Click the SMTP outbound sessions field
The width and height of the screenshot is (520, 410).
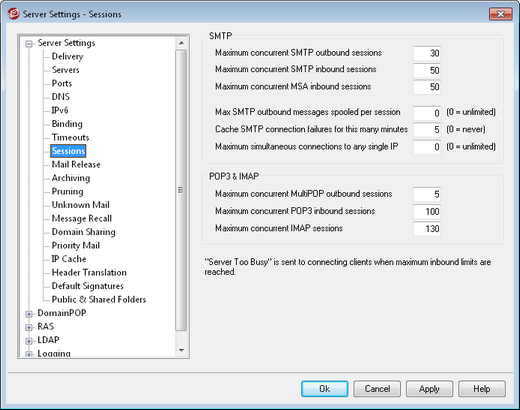coord(427,53)
